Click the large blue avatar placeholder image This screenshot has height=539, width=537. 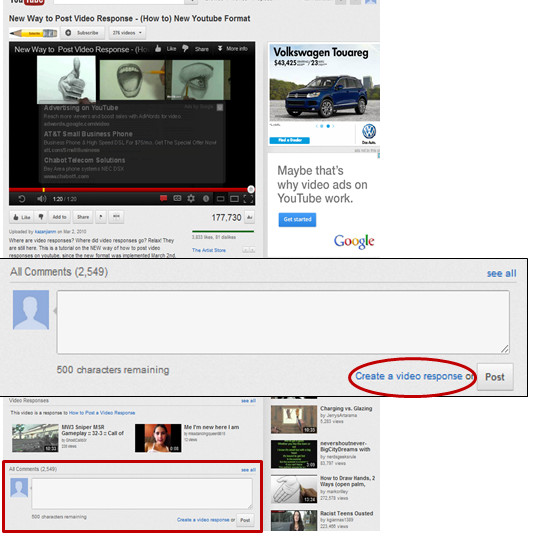click(x=31, y=310)
